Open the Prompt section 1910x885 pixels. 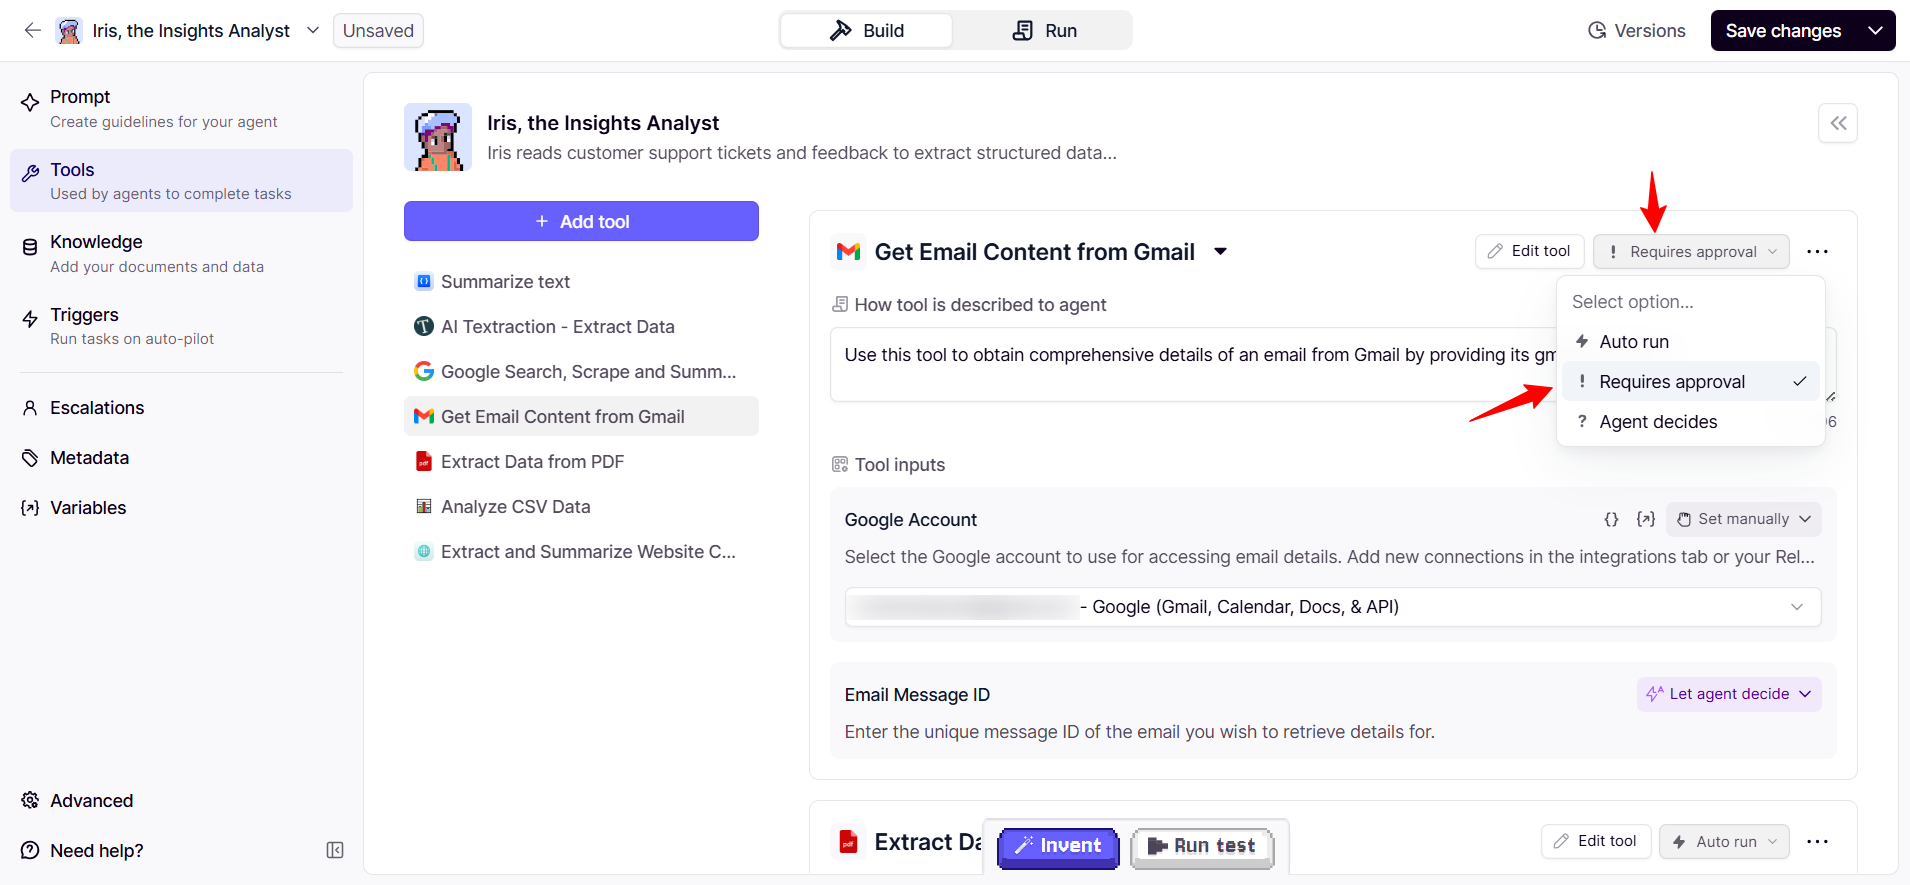tap(181, 108)
